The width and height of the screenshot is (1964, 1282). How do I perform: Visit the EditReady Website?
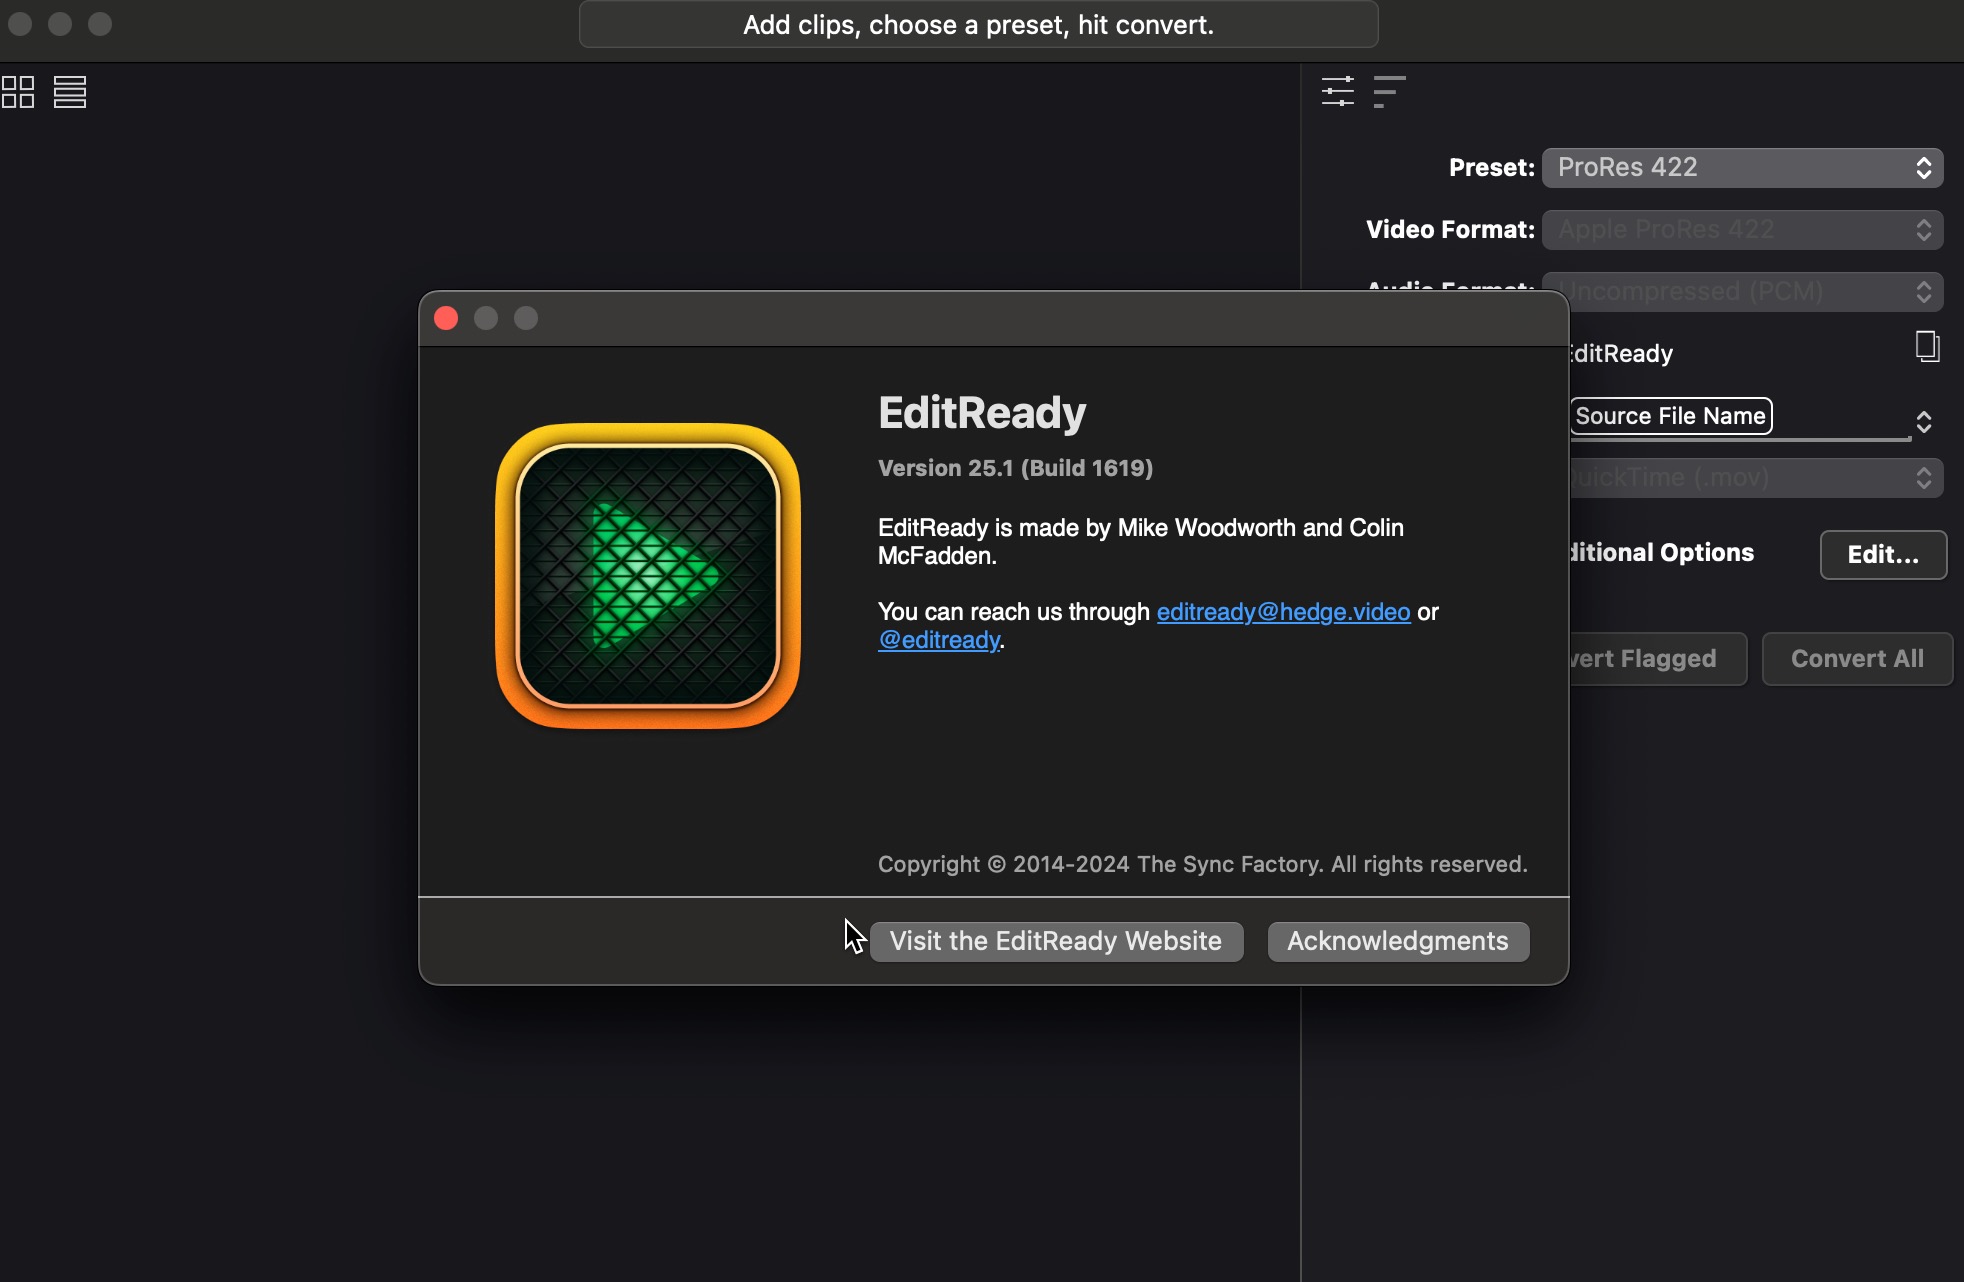point(1056,941)
